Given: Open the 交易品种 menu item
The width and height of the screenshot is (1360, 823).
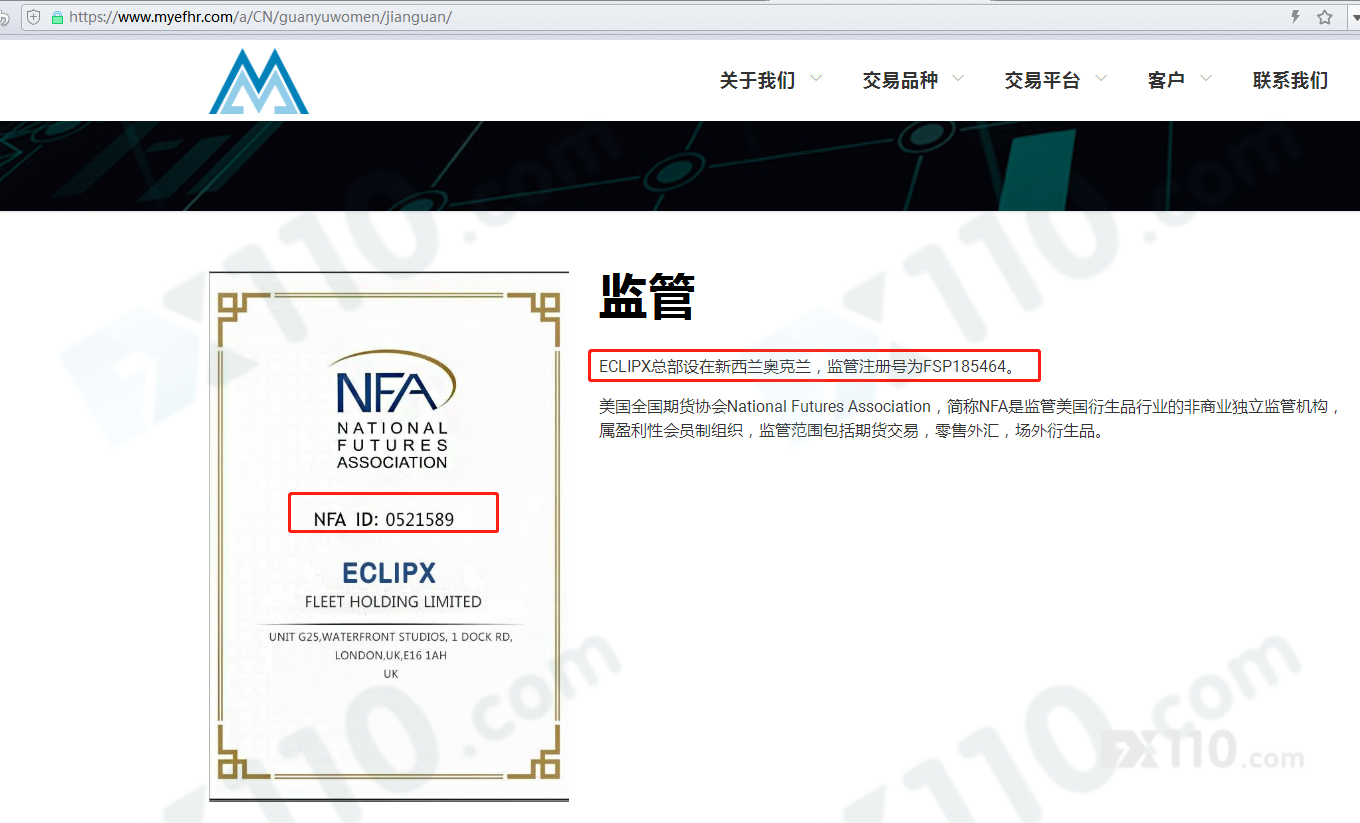Looking at the screenshot, I should pos(900,80).
